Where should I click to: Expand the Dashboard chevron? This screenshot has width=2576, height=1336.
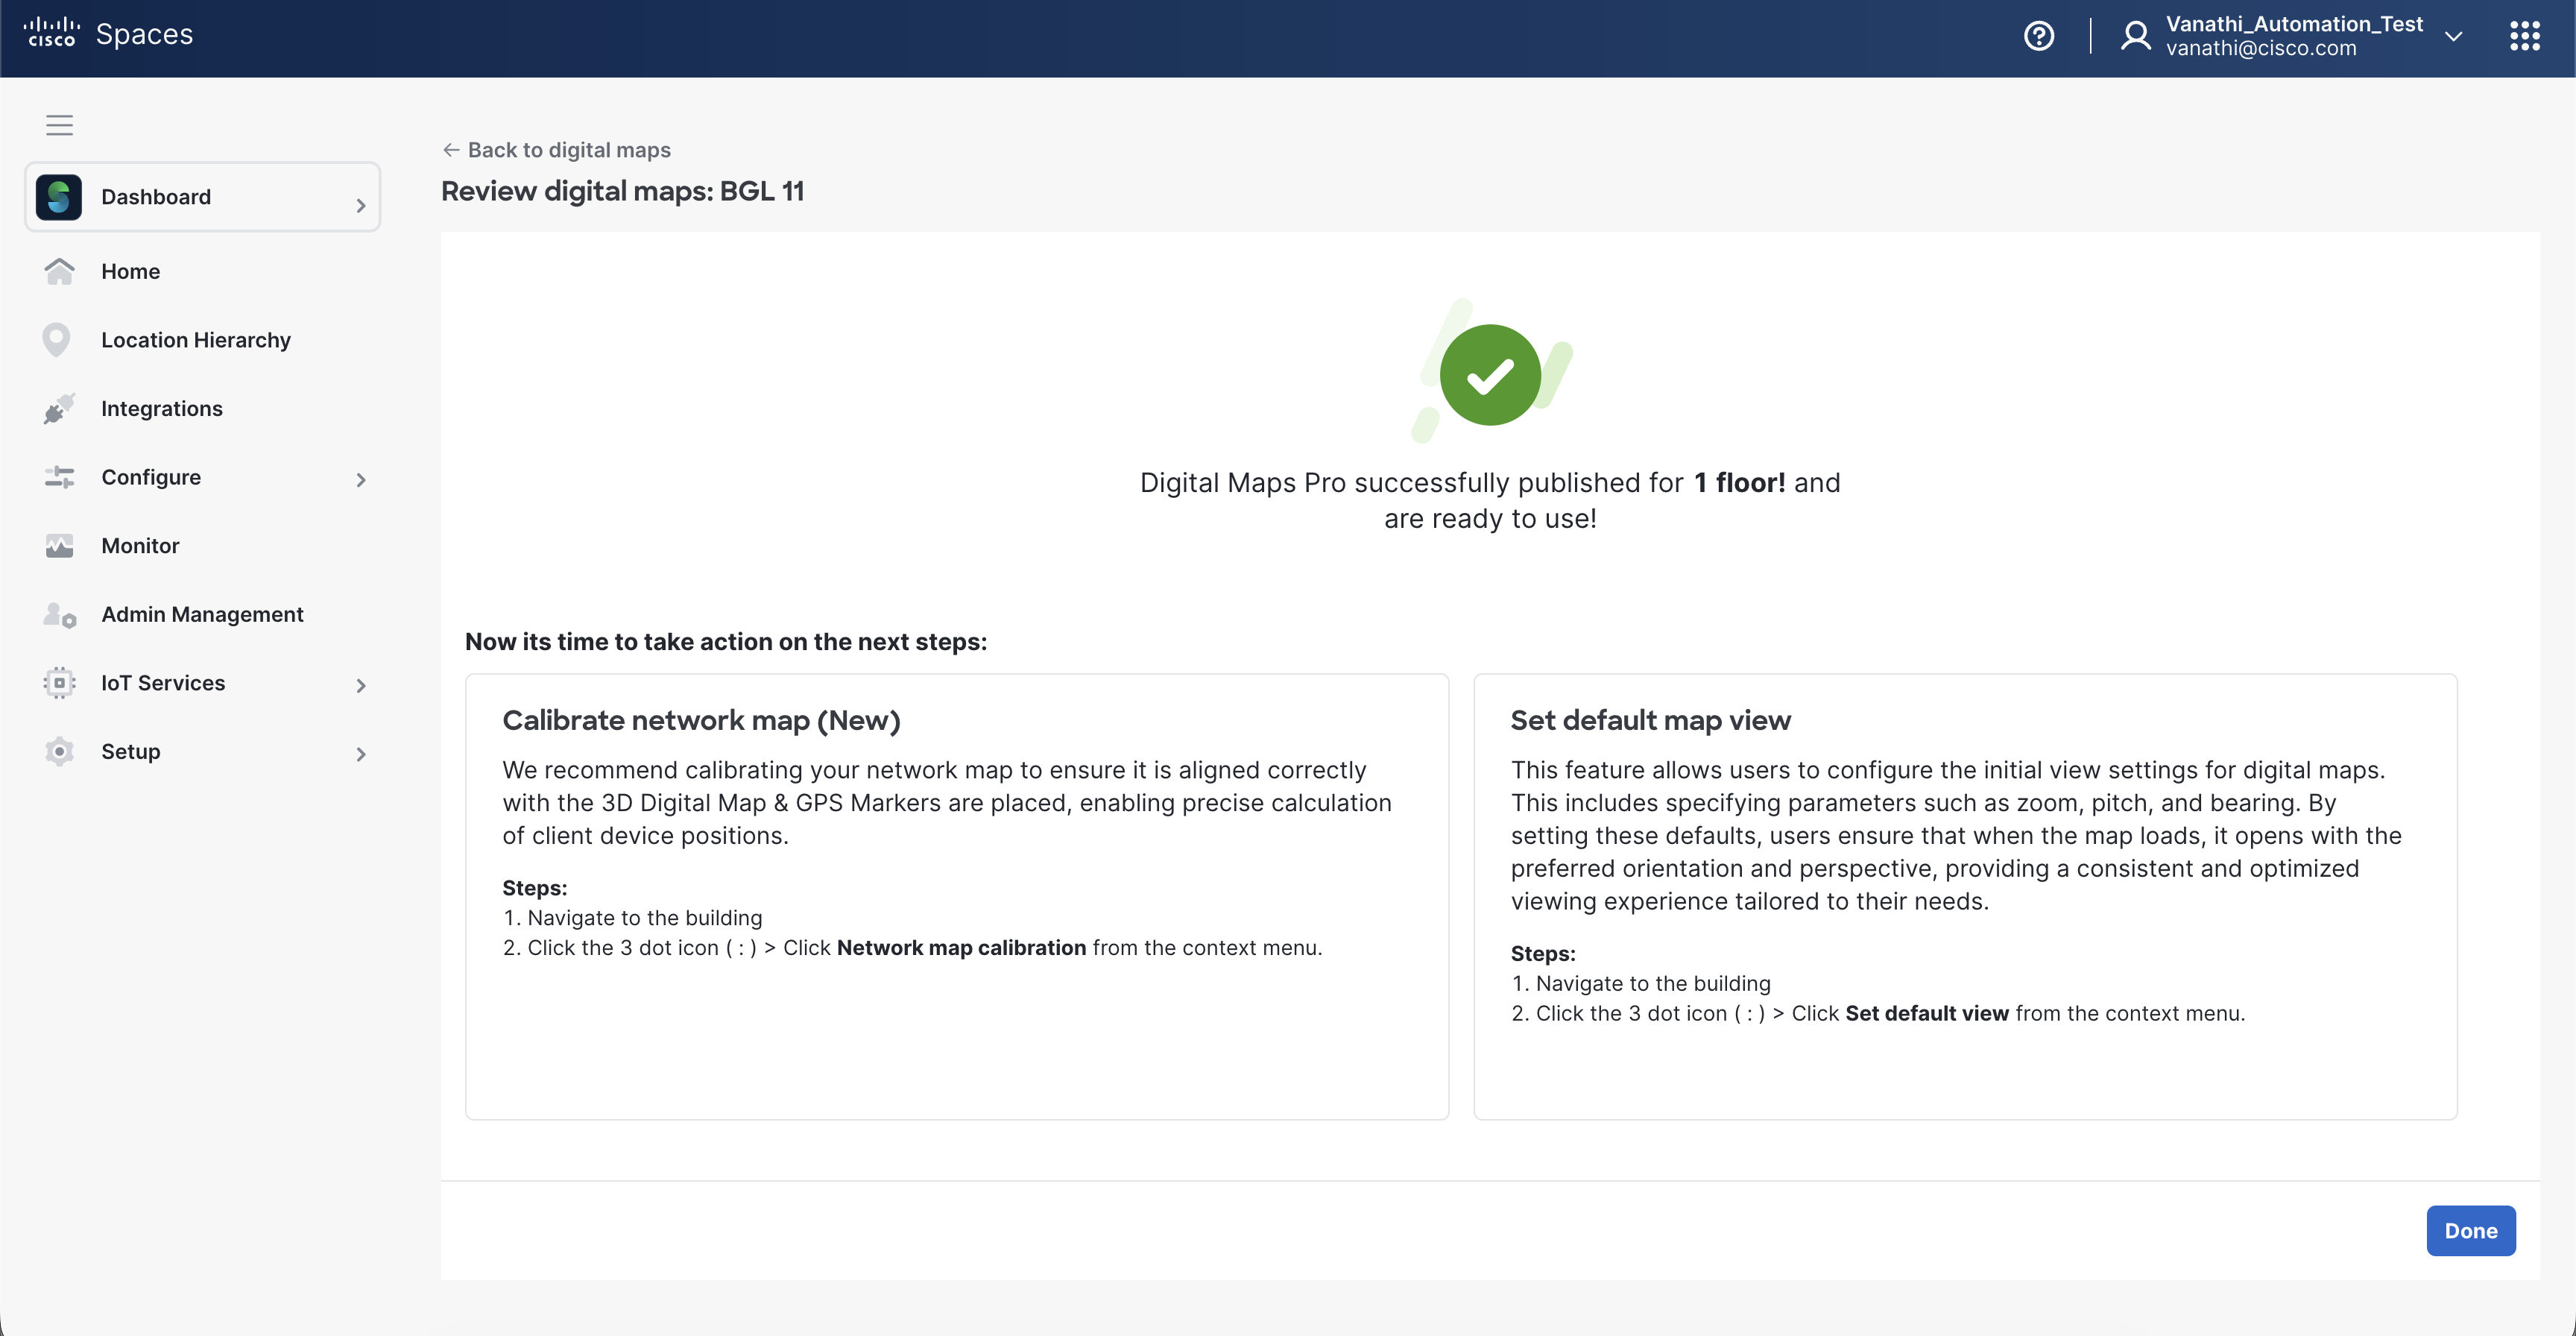pos(361,205)
